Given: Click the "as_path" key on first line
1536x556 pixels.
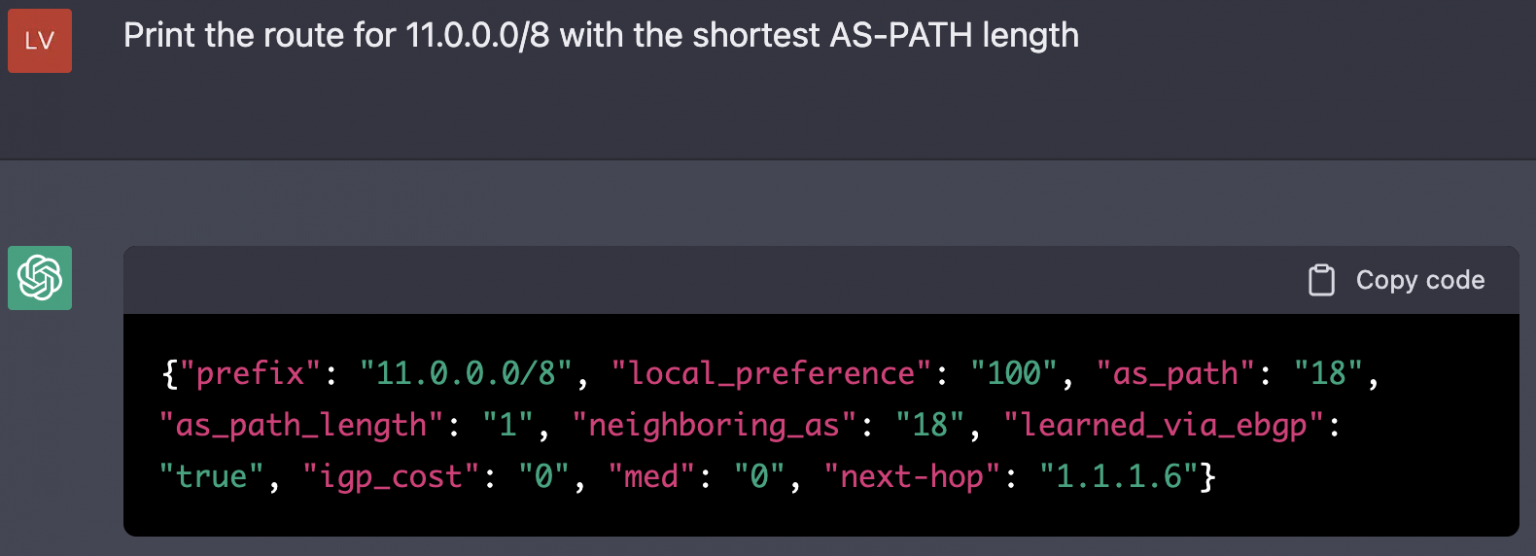Looking at the screenshot, I should point(1175,374).
